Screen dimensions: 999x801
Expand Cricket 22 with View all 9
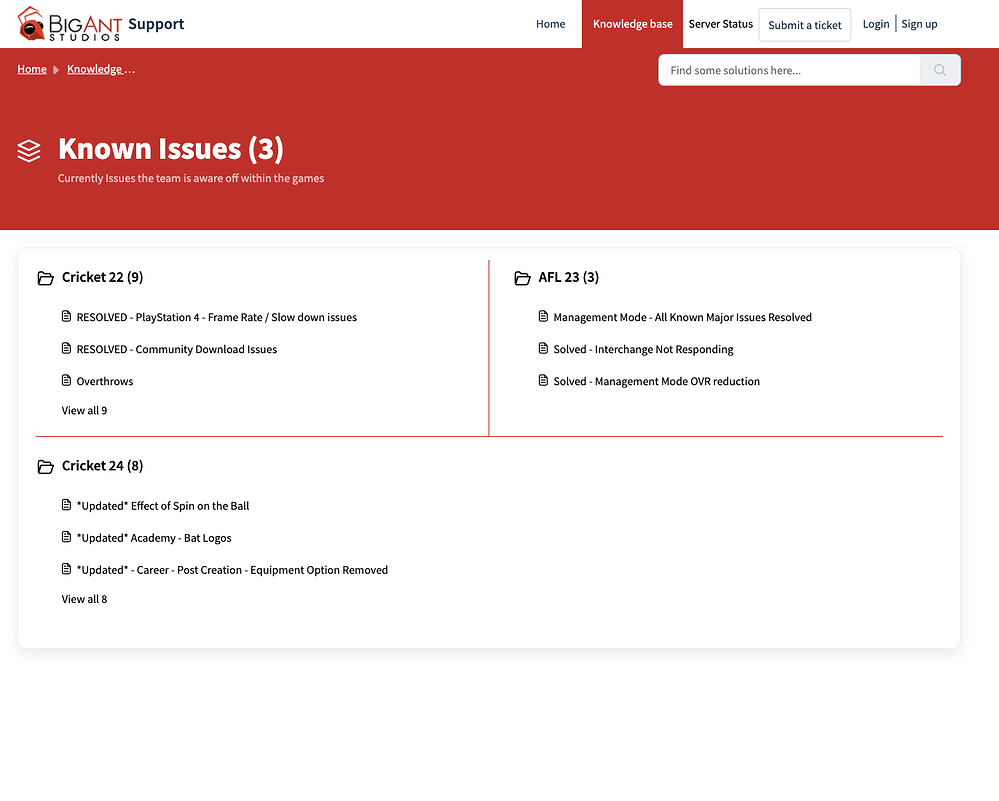coord(84,411)
